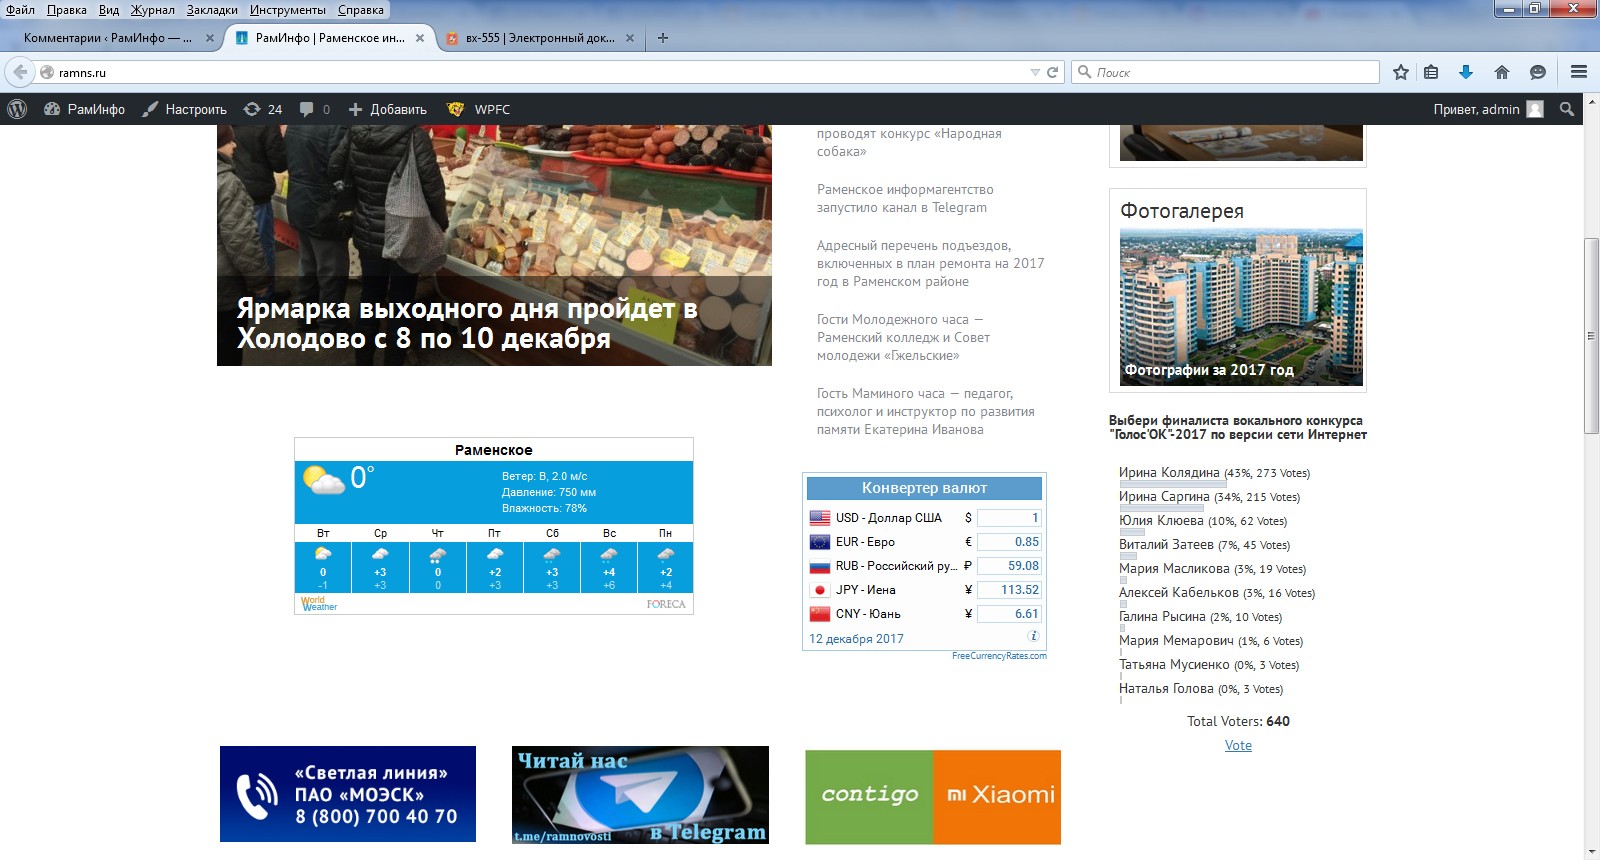Open the Вид menu
Viewport: 1600px width, 860px height.
pos(109,10)
